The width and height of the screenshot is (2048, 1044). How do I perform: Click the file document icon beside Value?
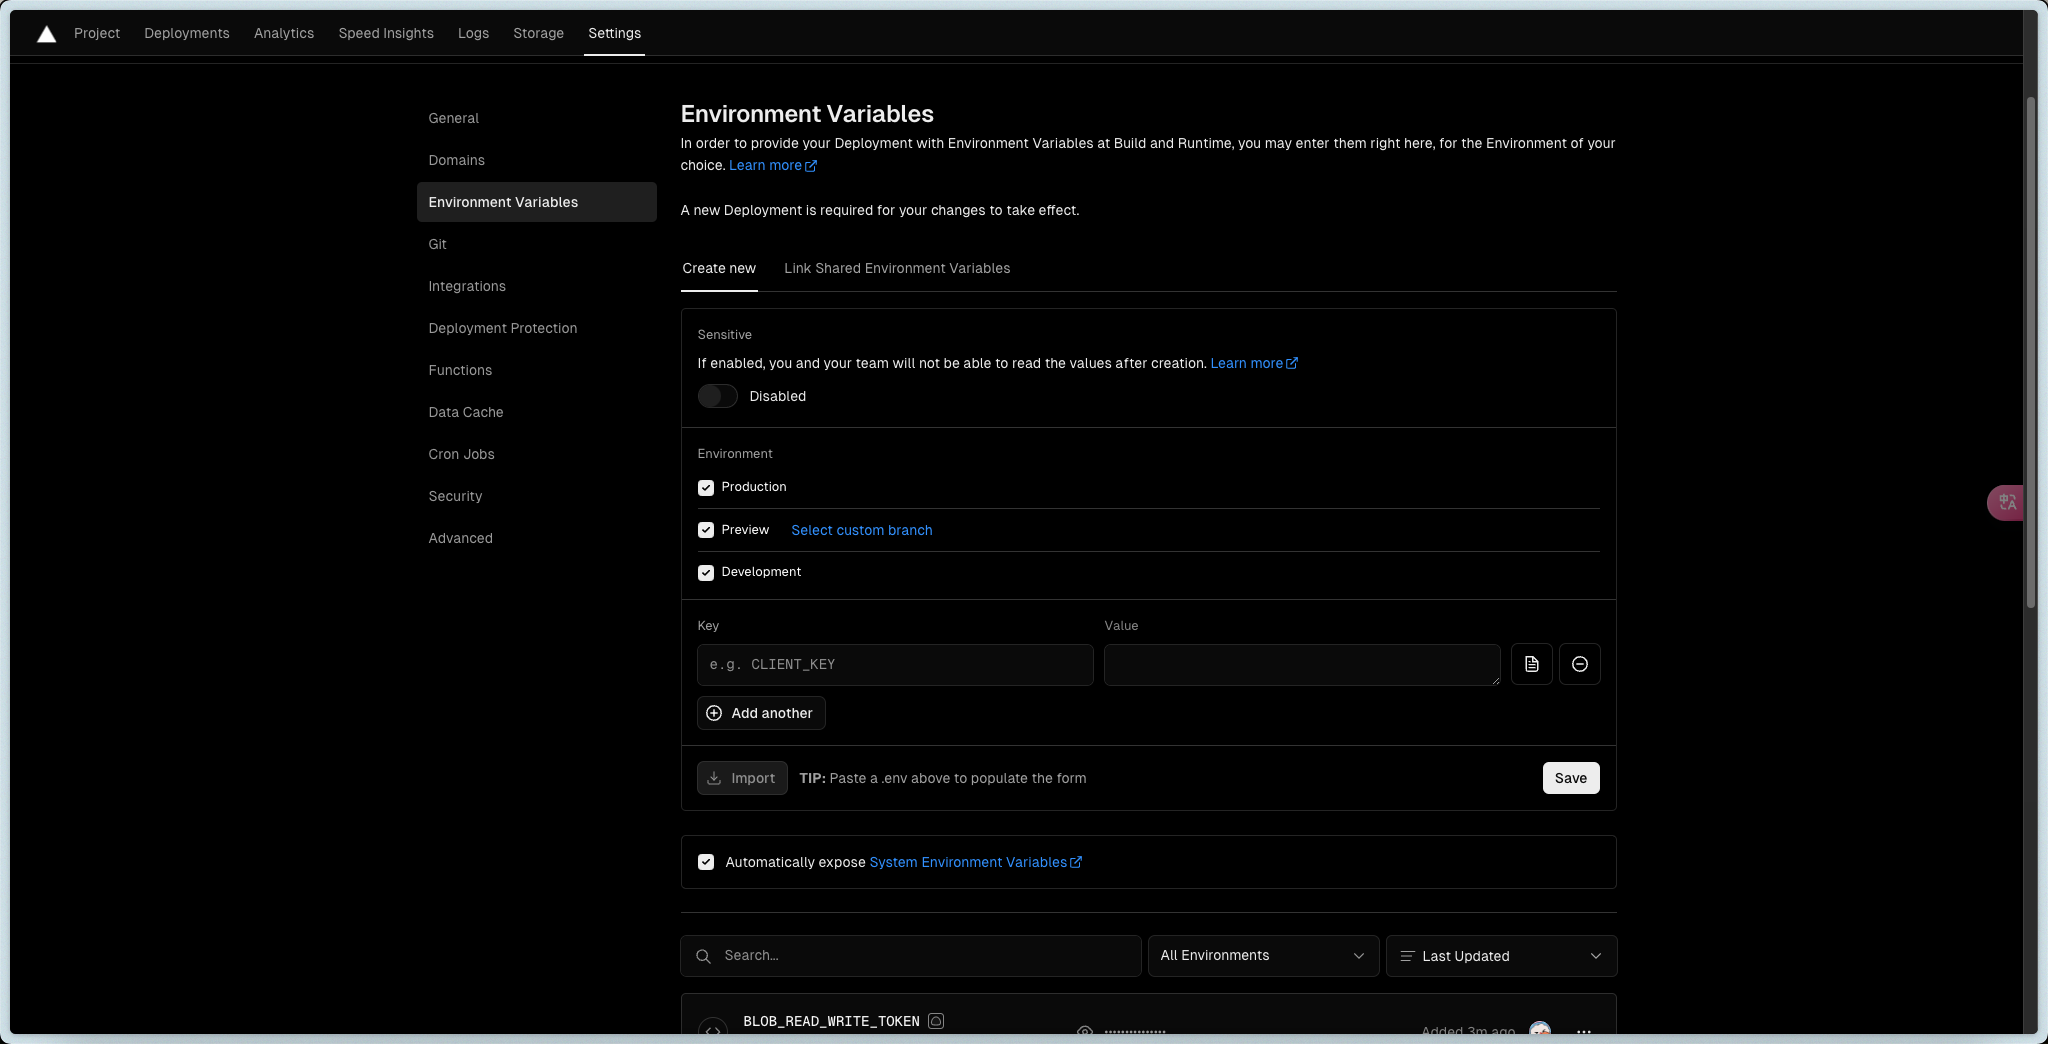coord(1532,664)
